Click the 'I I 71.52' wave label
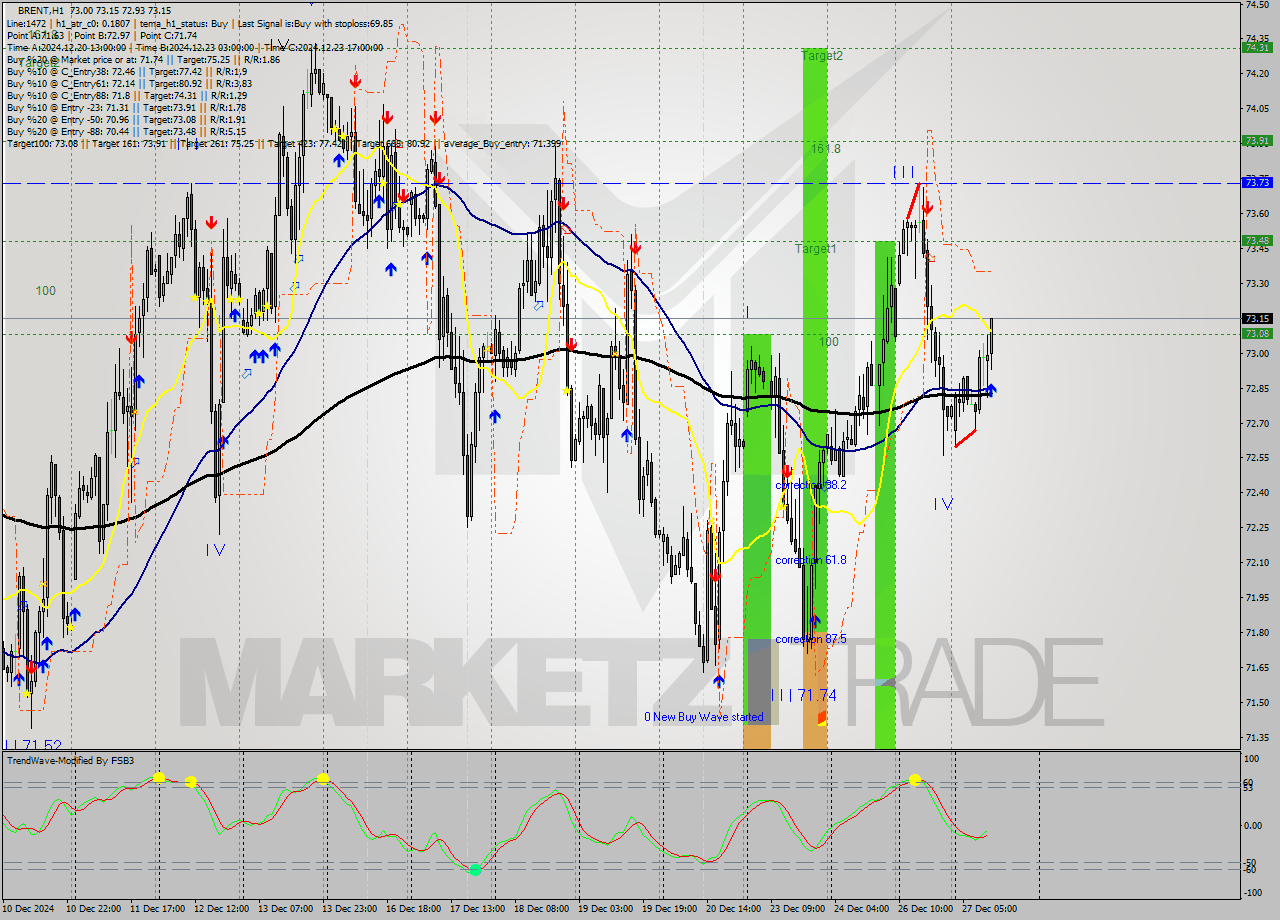The image size is (1280, 920). coord(33,745)
